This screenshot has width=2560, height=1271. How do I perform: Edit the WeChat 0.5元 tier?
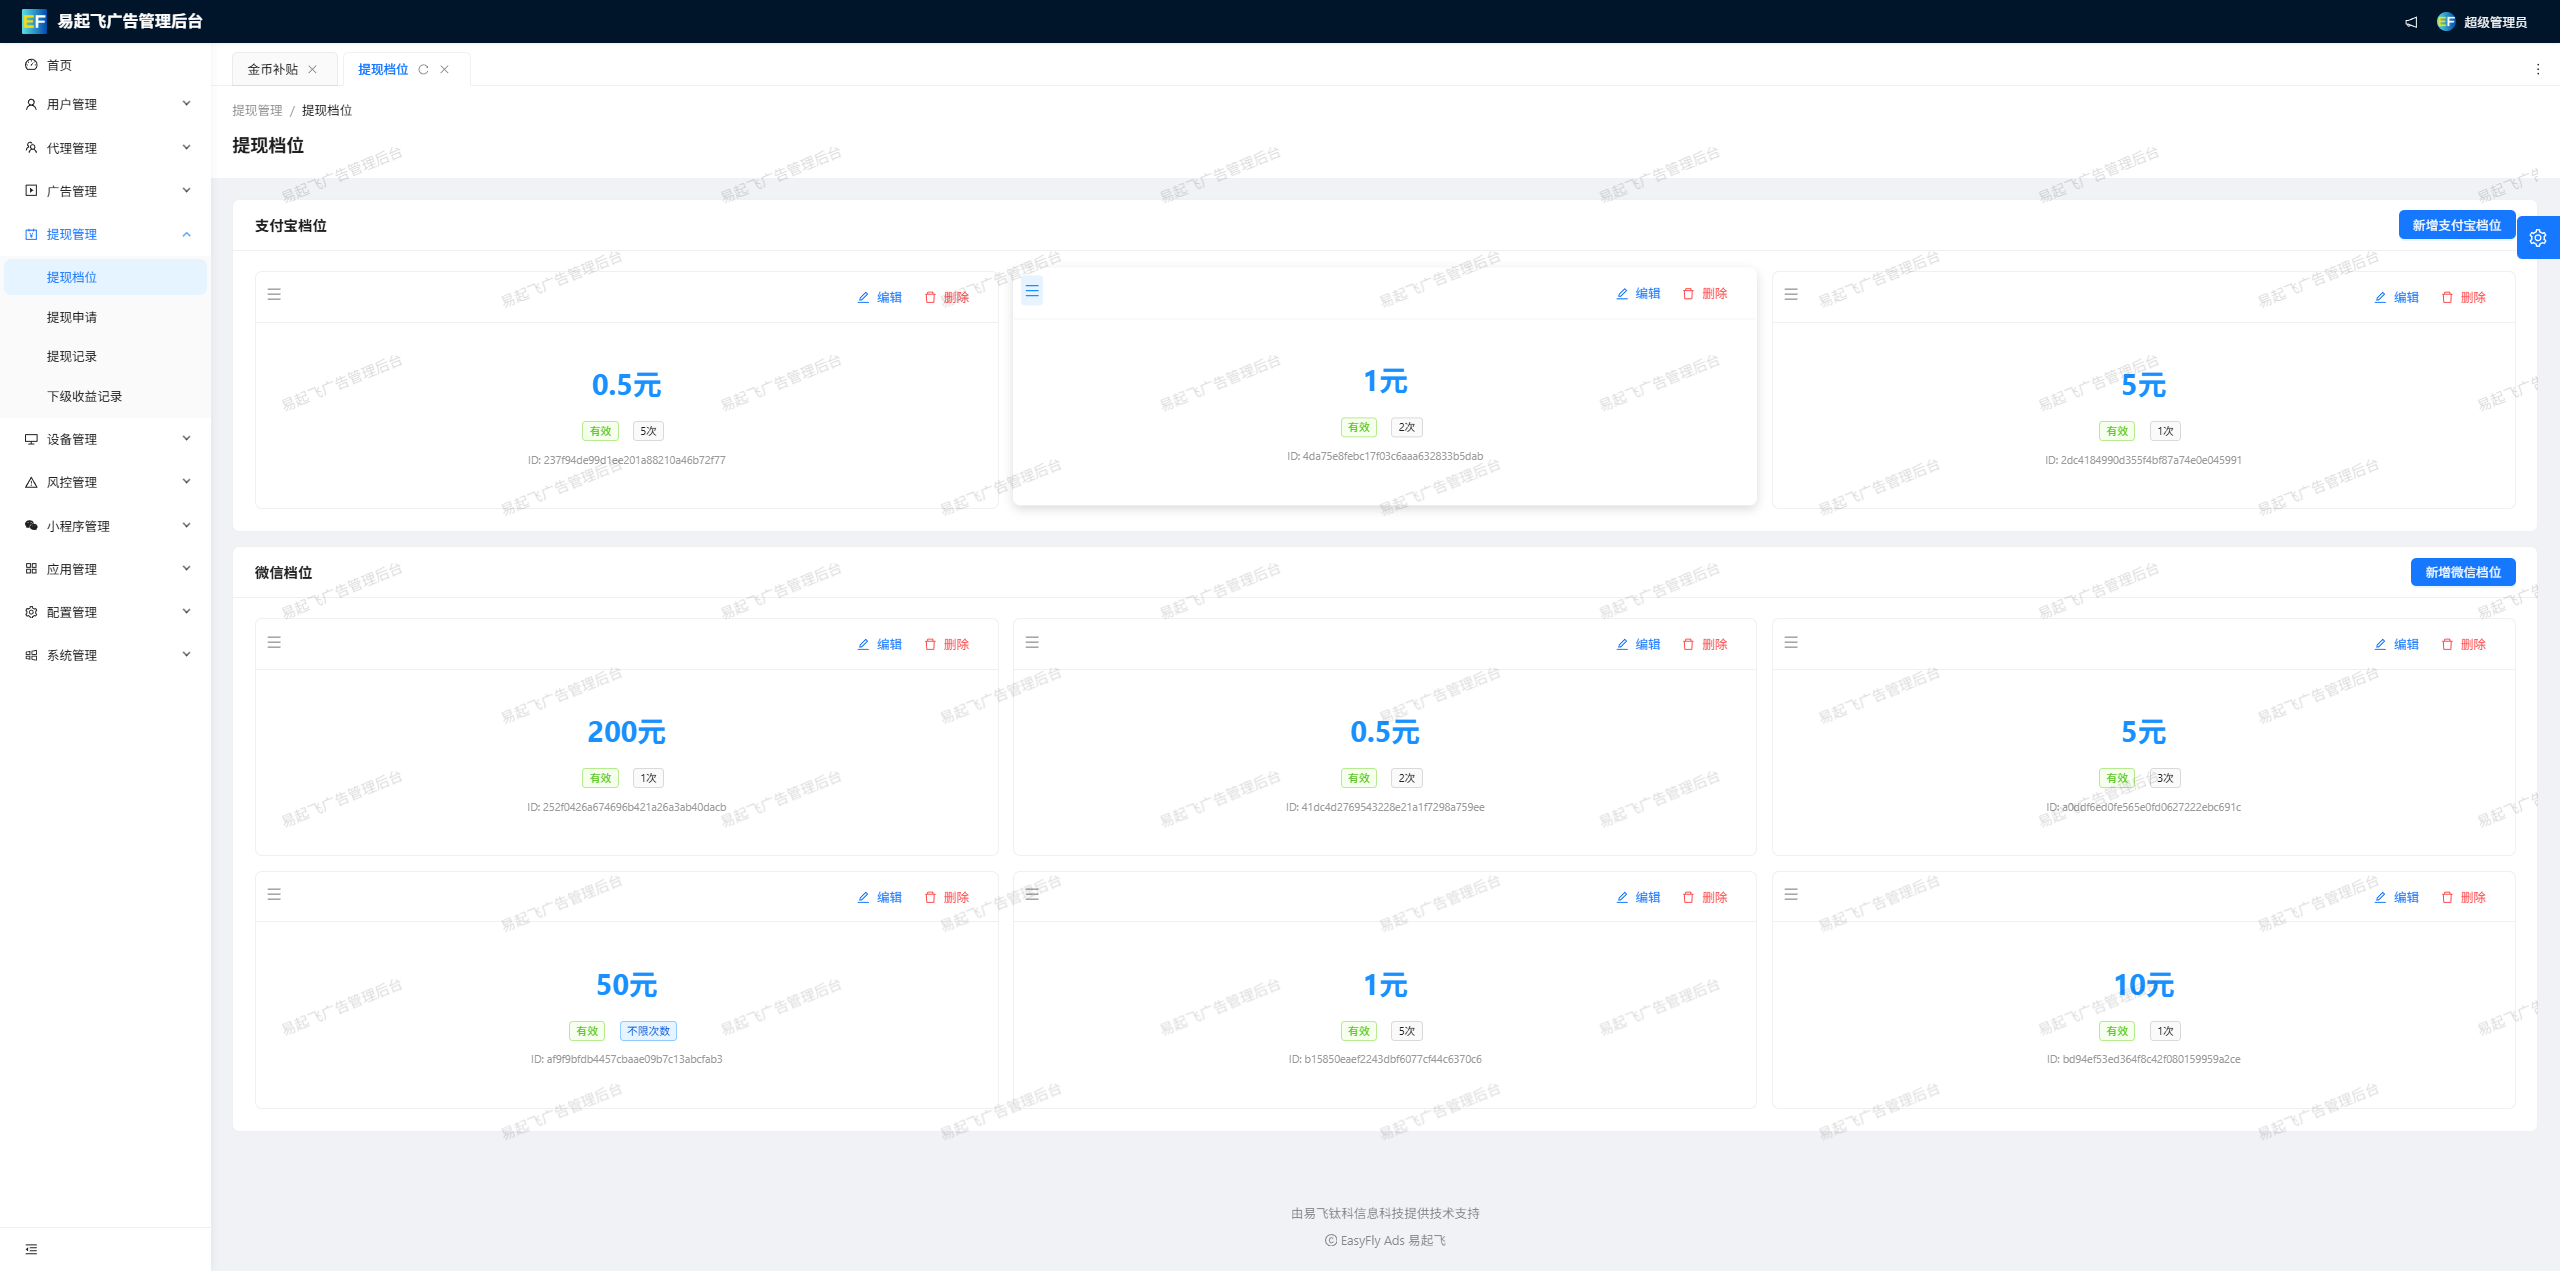(x=1638, y=644)
